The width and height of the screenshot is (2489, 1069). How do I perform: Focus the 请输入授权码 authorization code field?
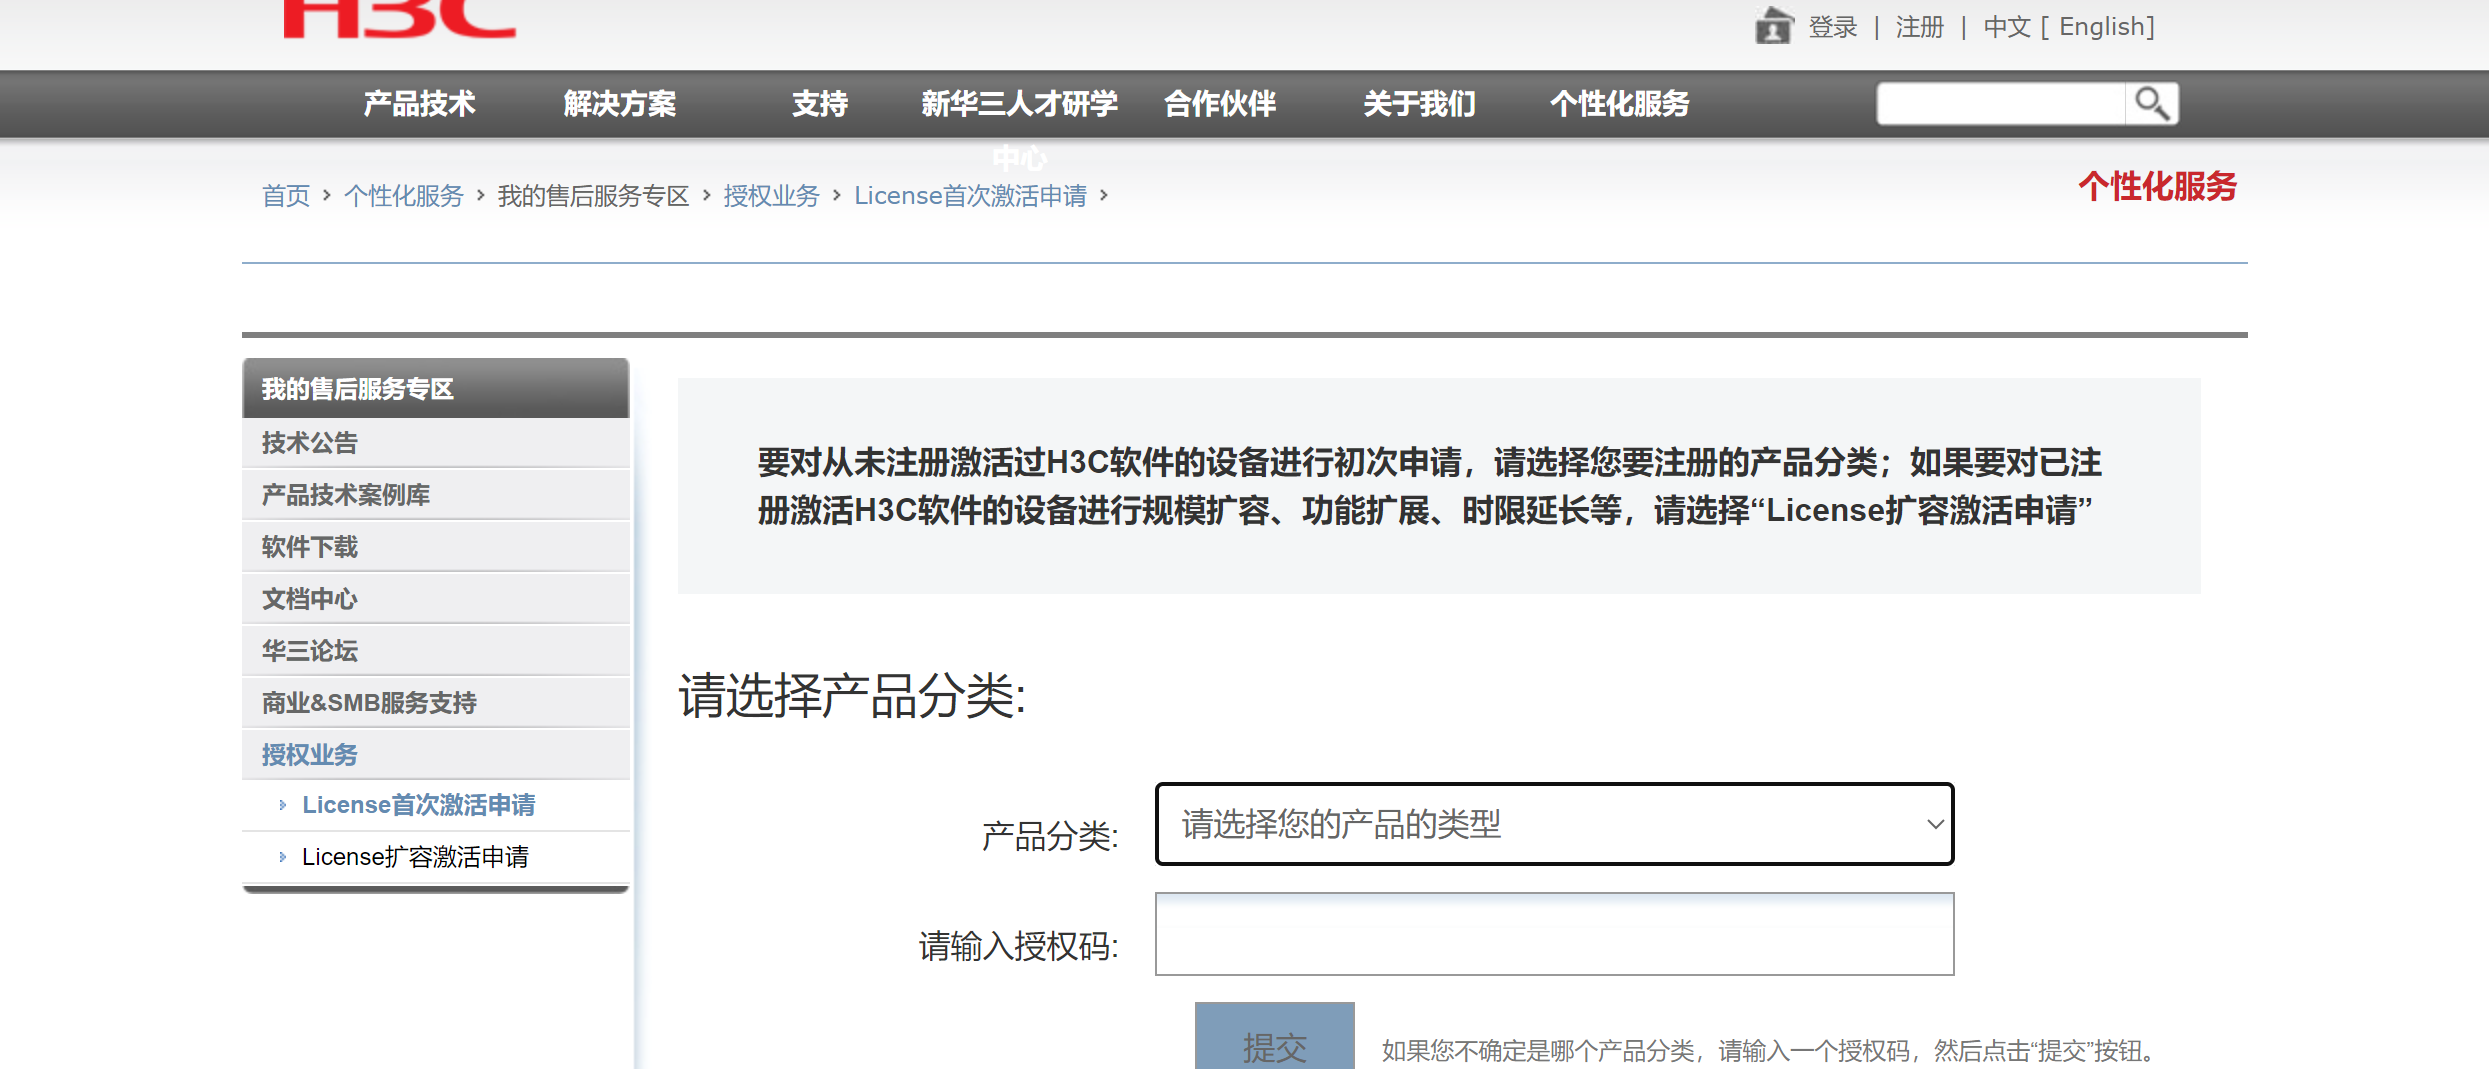(x=1554, y=934)
